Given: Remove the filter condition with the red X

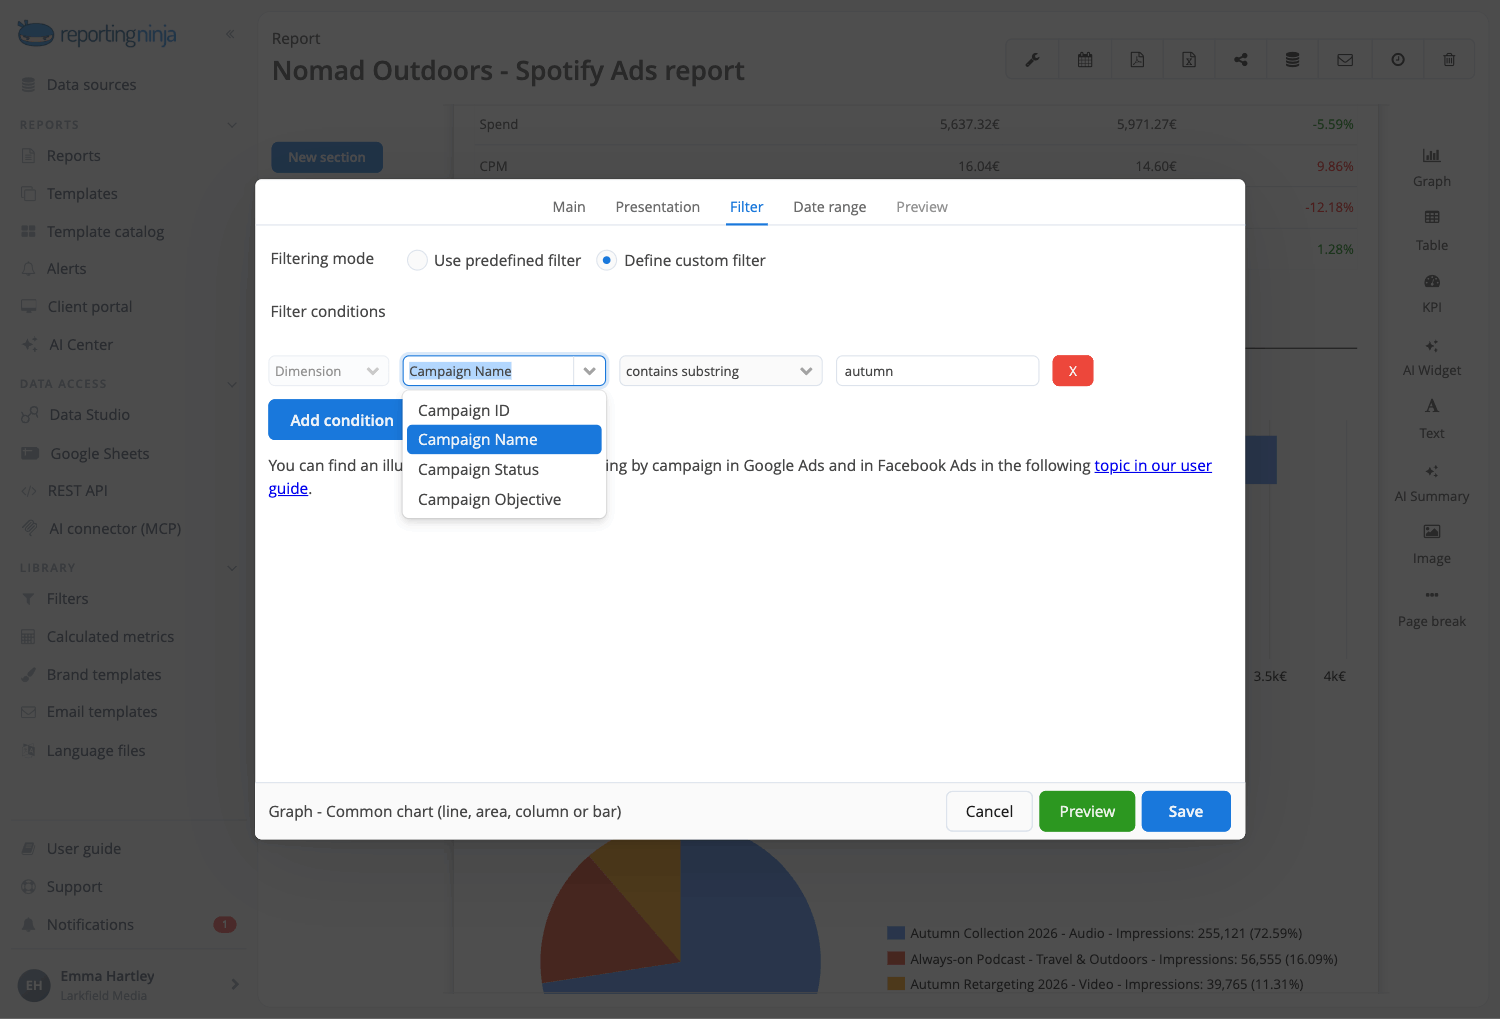Looking at the screenshot, I should 1073,371.
